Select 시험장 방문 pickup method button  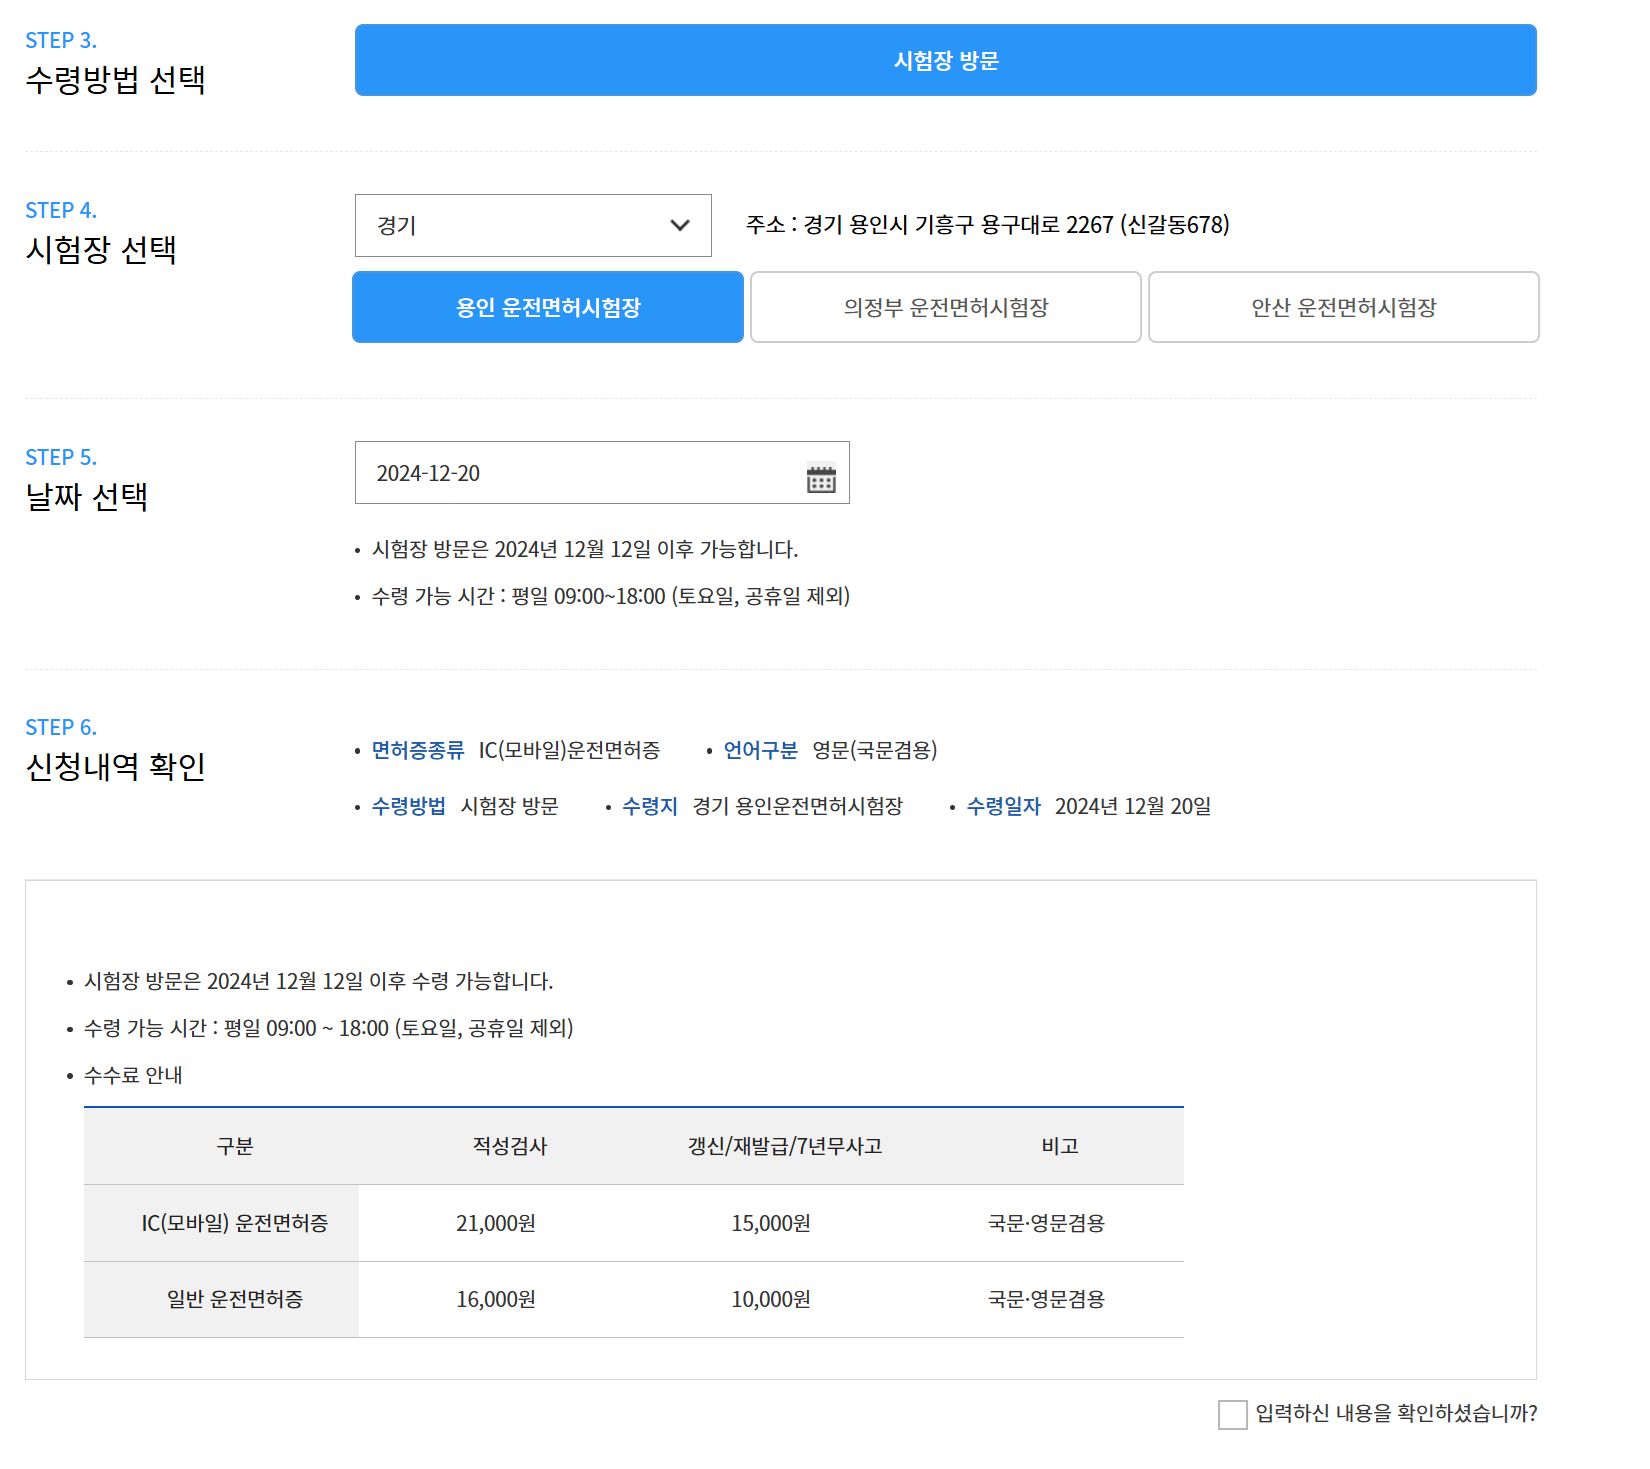pyautogui.click(x=946, y=60)
